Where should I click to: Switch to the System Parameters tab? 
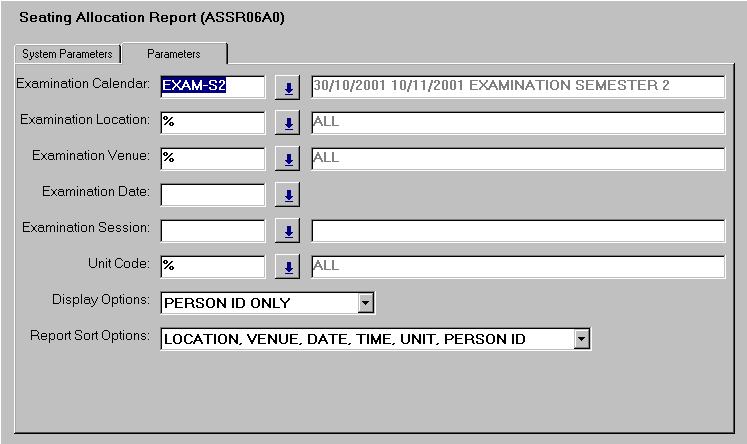point(68,54)
